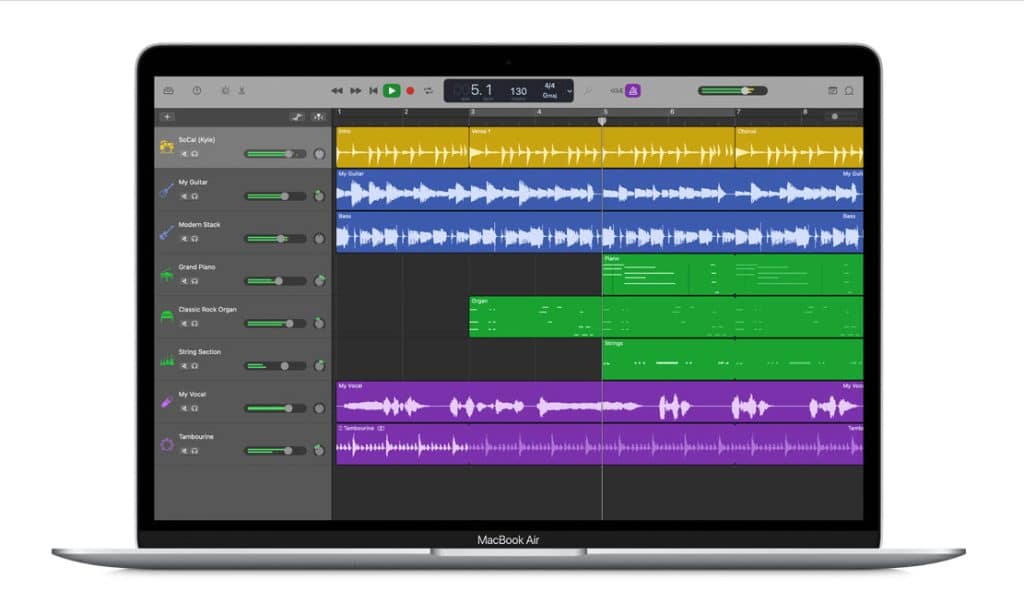Open the Loop Browser icon
The width and height of the screenshot is (1024, 615).
coord(849,91)
